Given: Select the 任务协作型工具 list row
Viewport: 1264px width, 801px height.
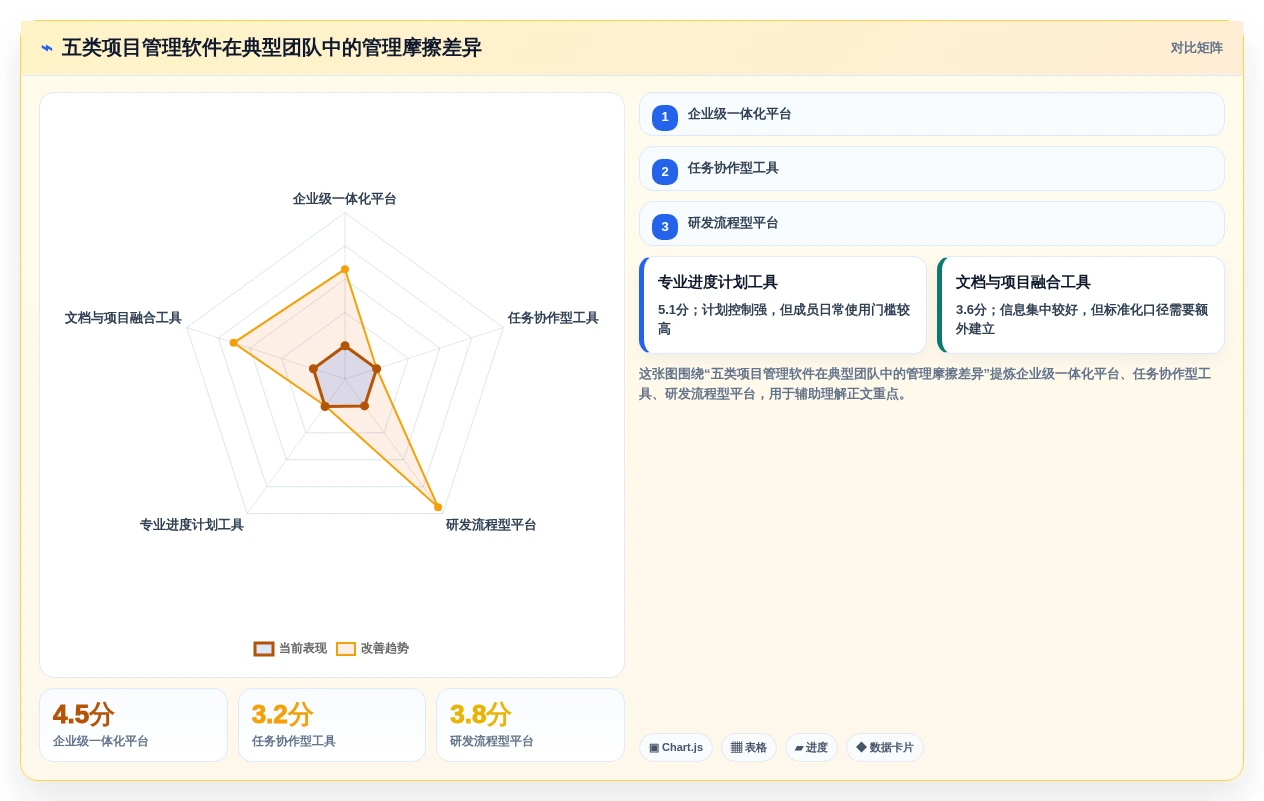Looking at the screenshot, I should [x=932, y=168].
